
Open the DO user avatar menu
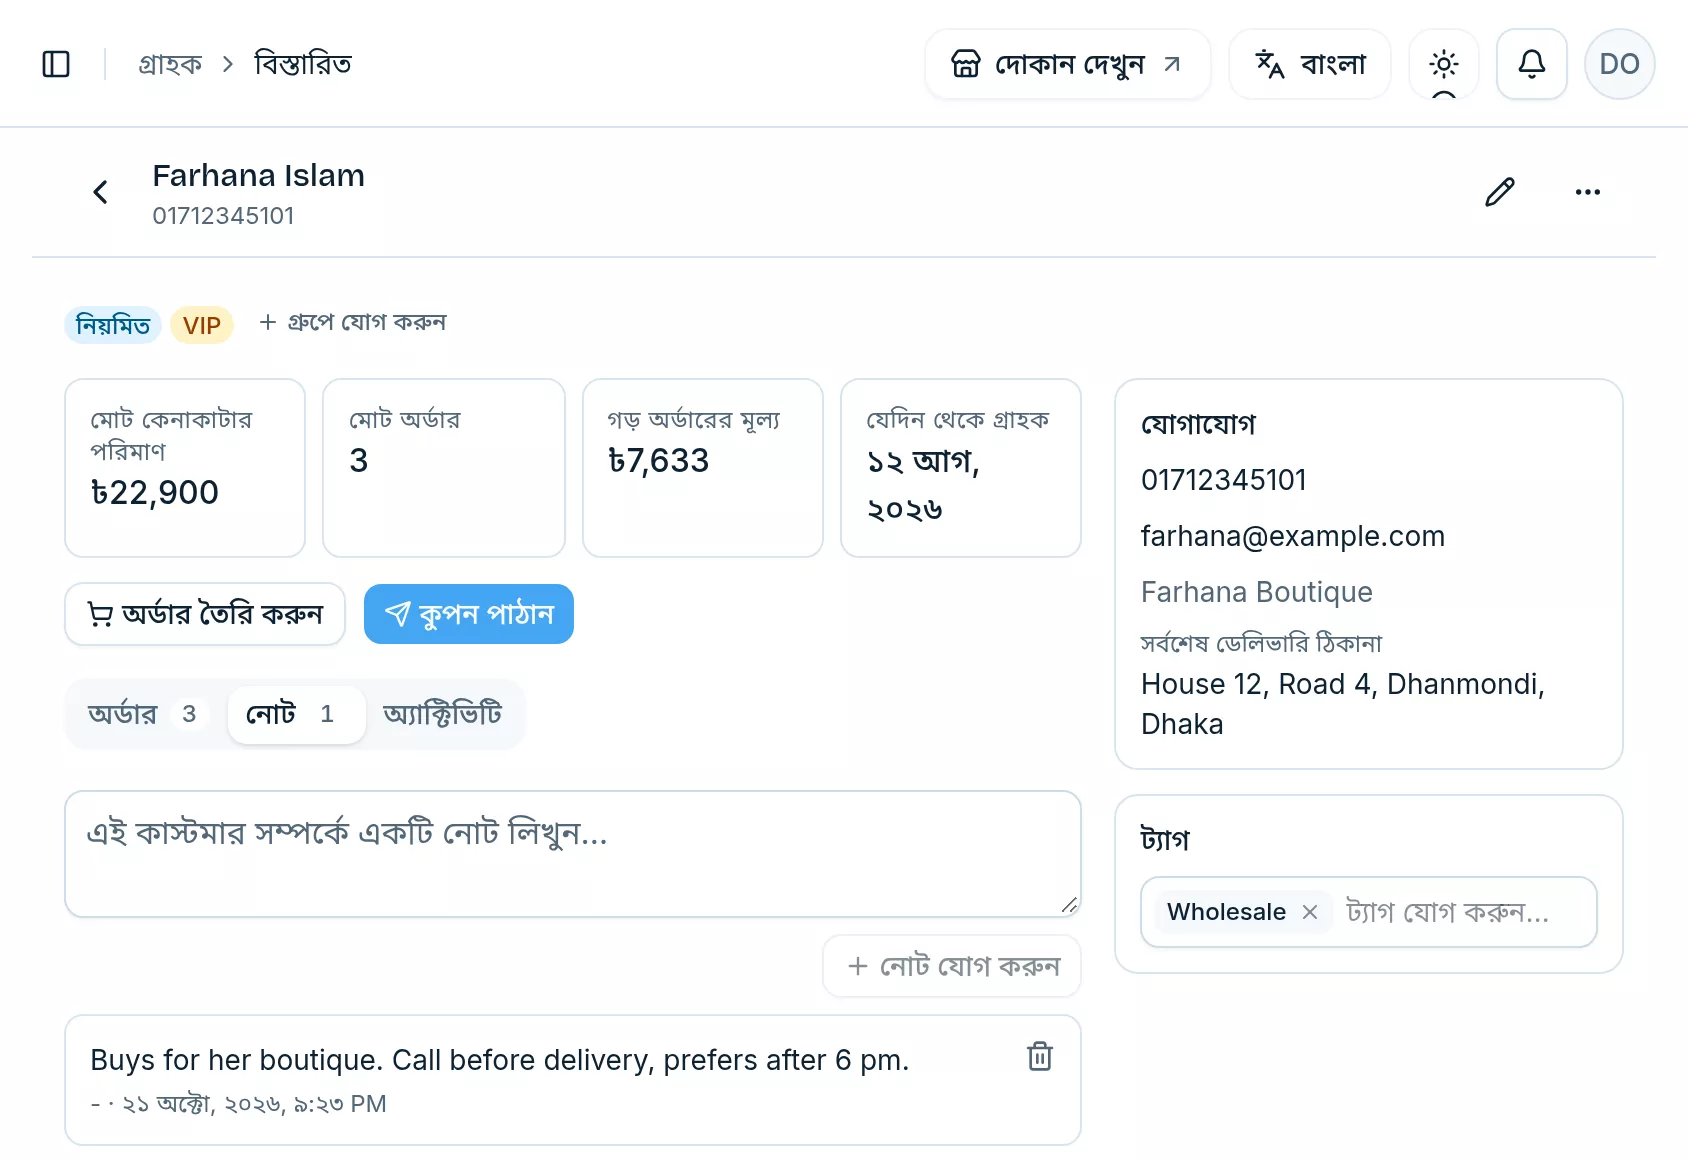[x=1620, y=64]
